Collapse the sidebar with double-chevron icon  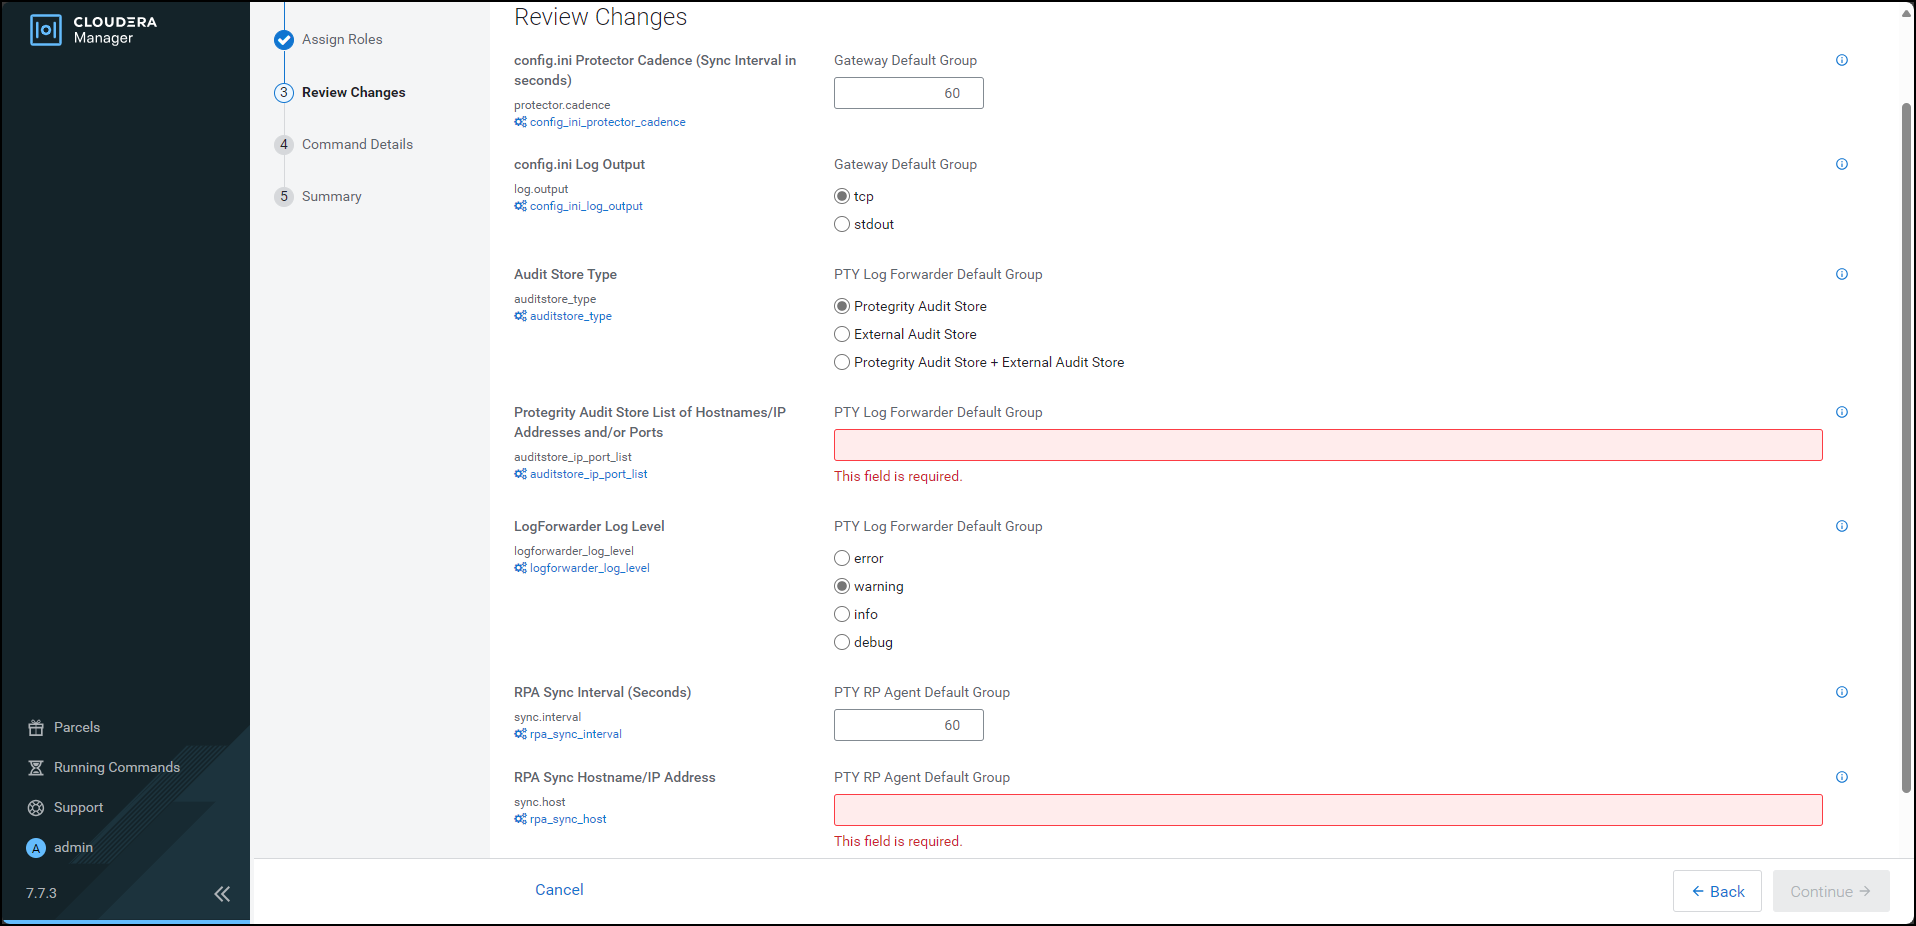222,893
